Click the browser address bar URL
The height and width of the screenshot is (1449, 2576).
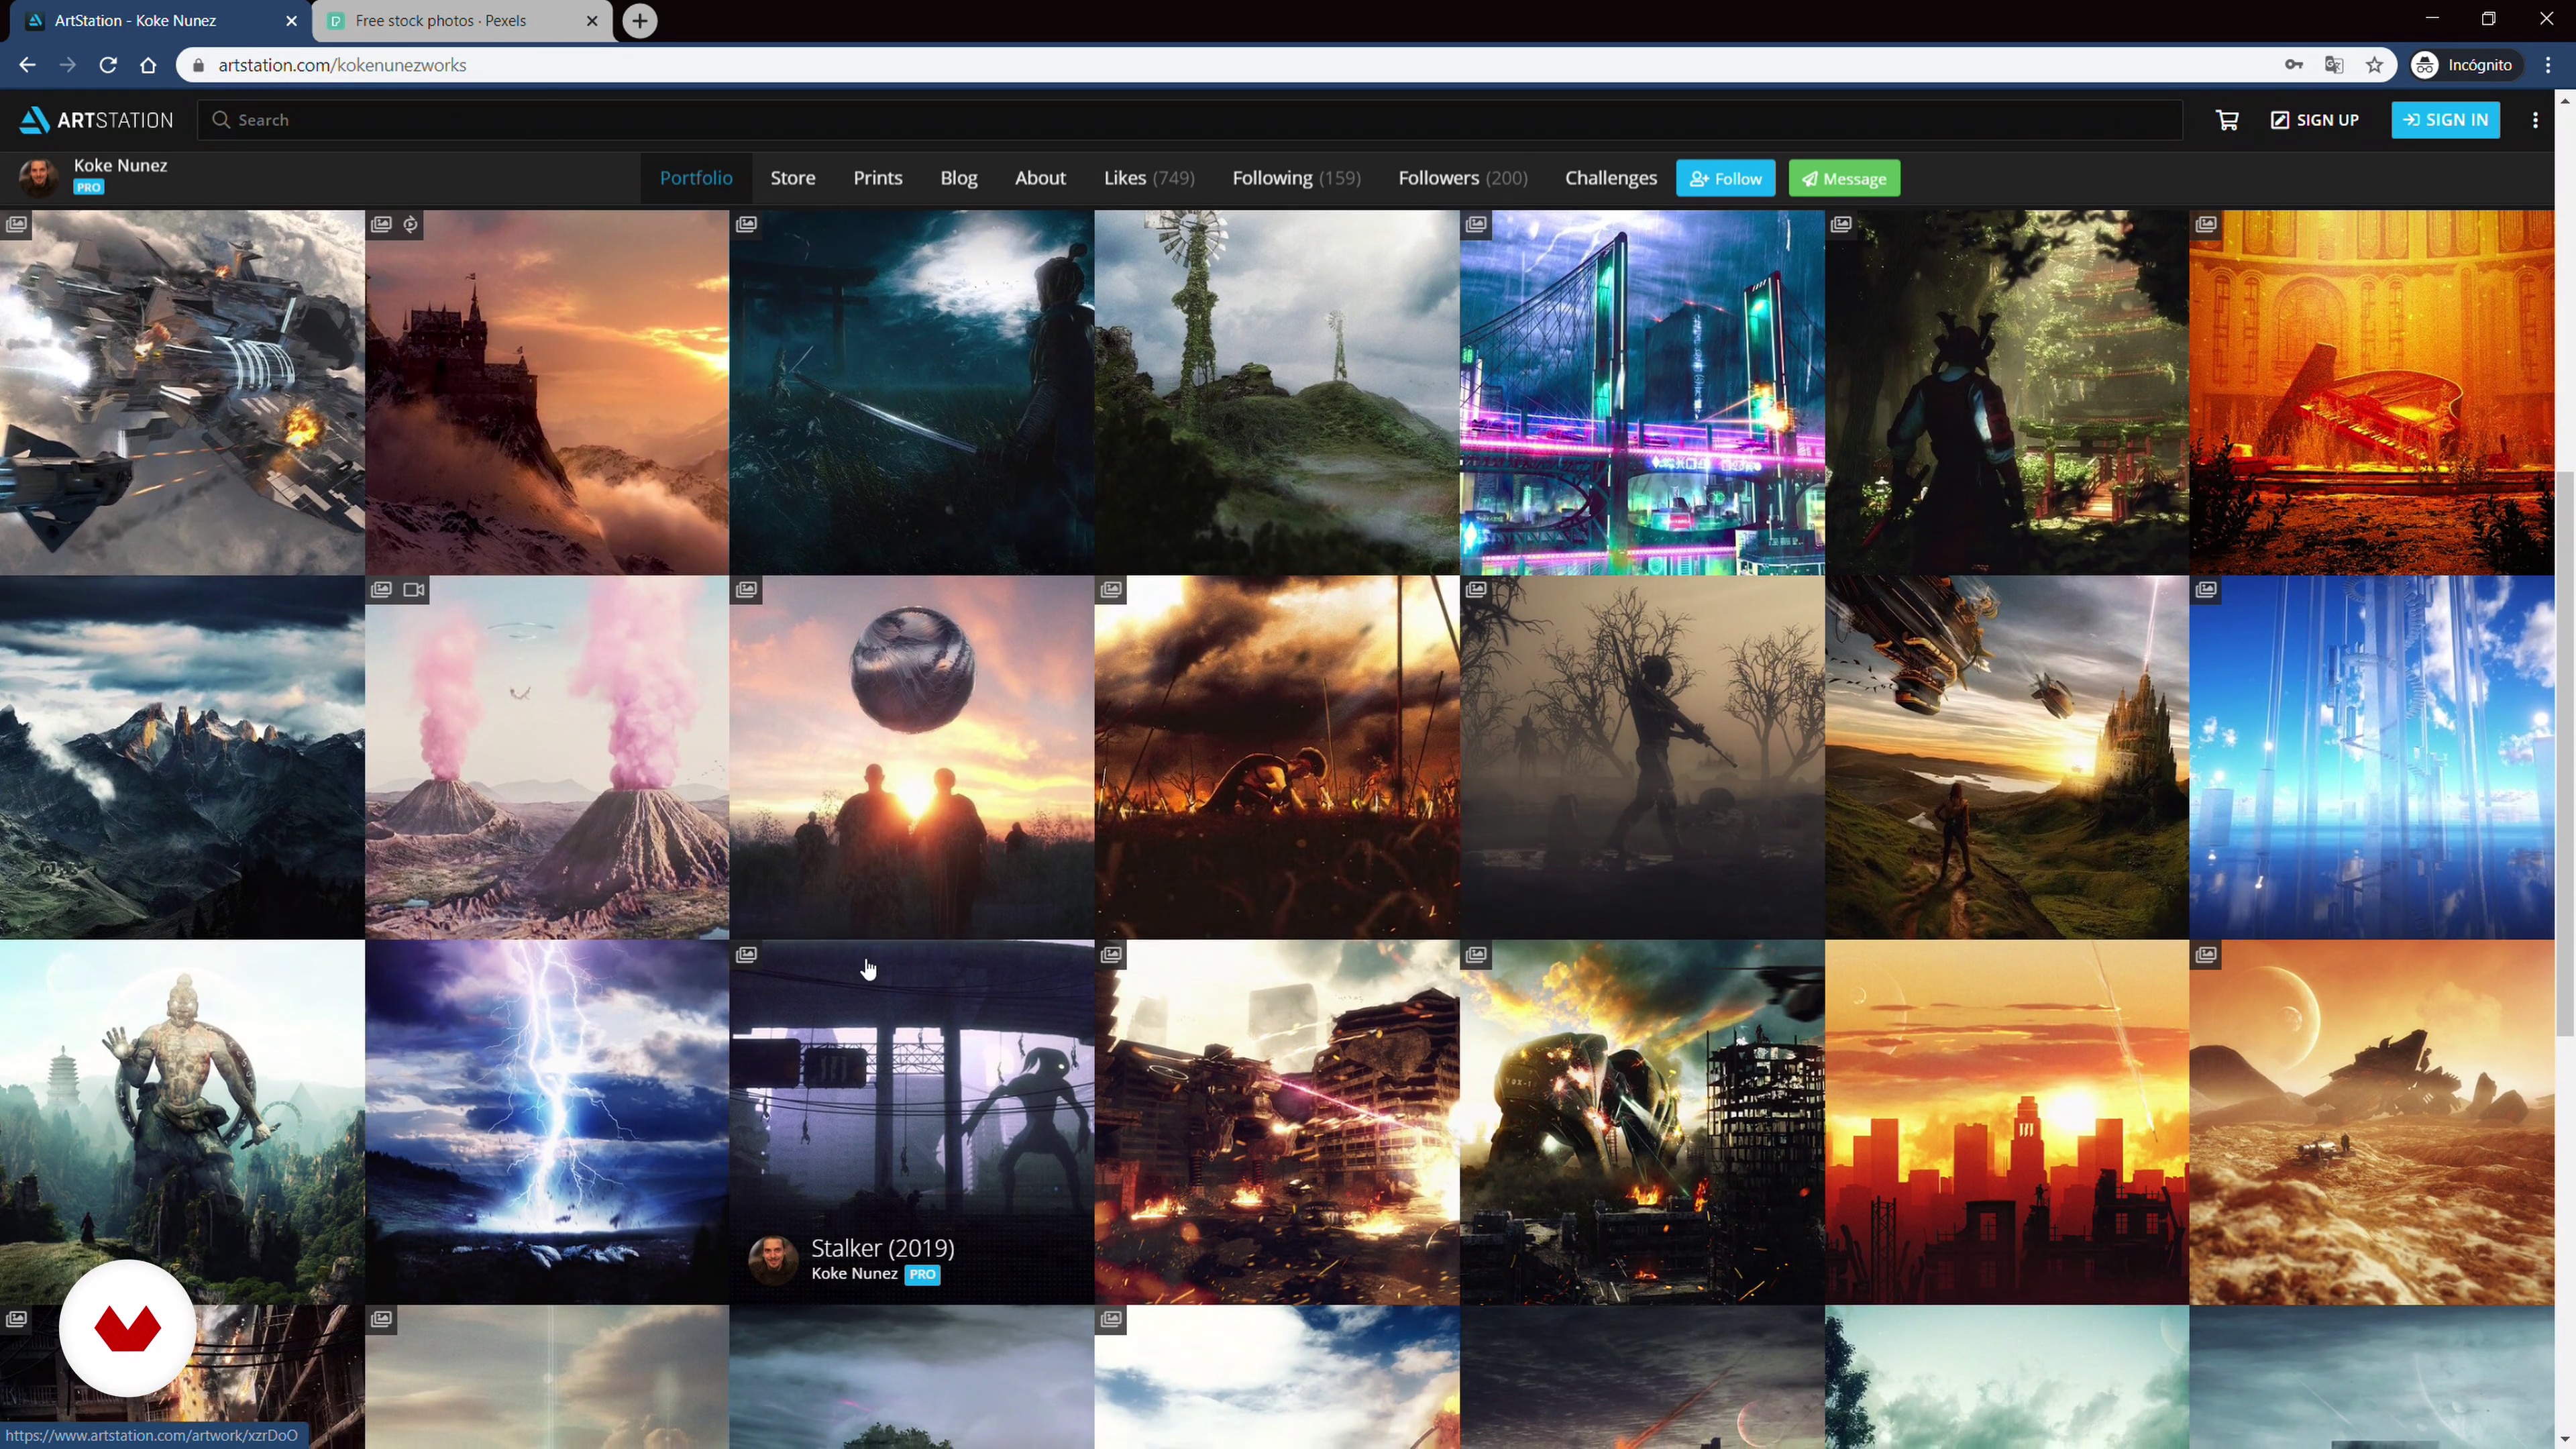pyautogui.click(x=342, y=65)
